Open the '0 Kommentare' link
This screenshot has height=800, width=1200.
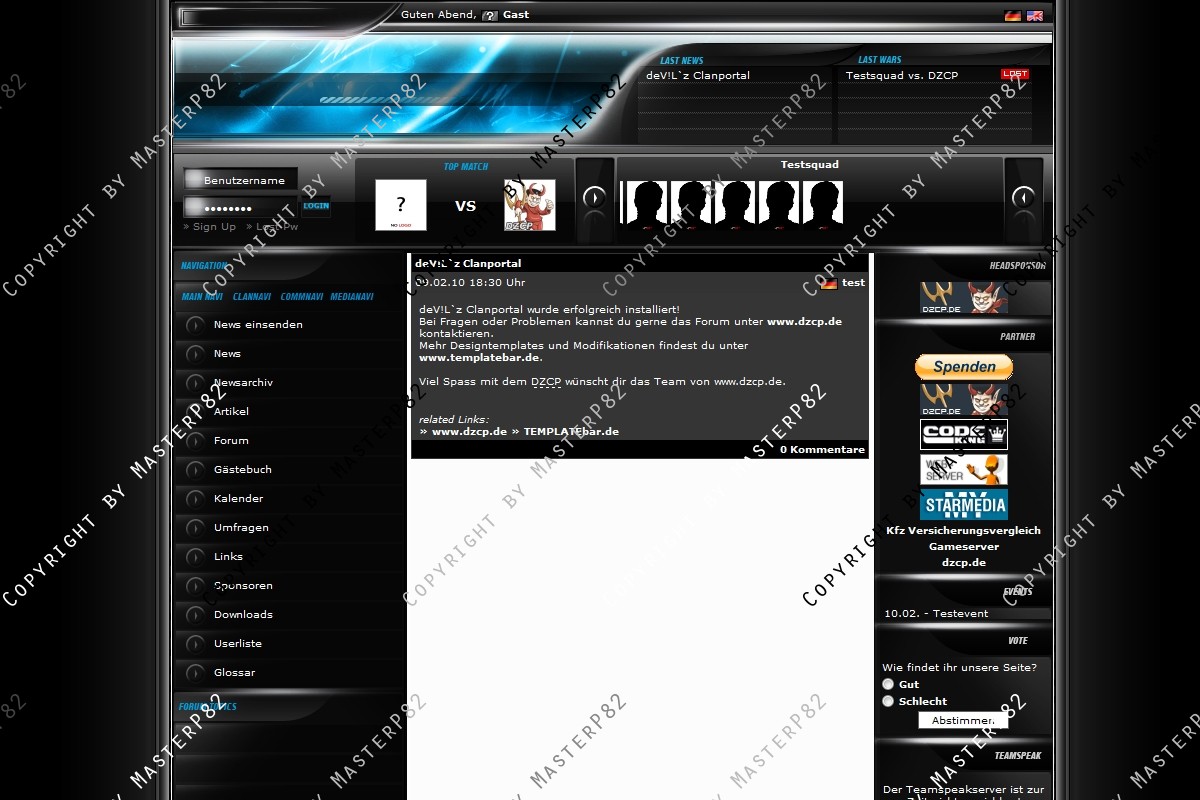pos(822,450)
